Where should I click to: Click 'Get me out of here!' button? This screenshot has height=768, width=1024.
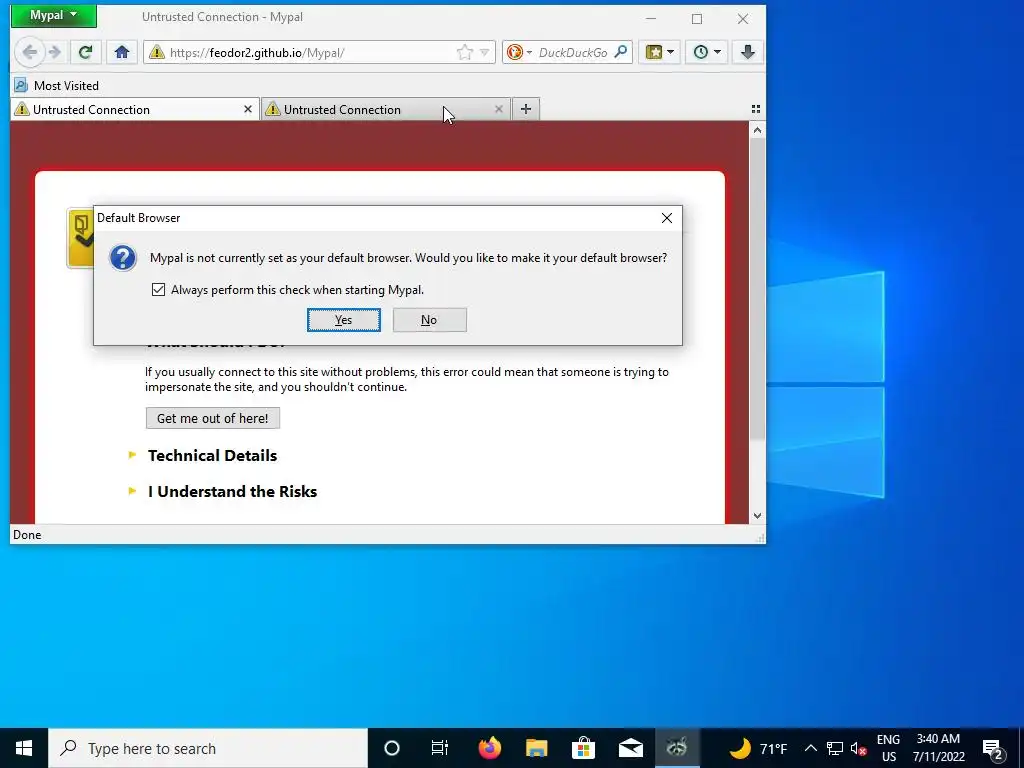coord(213,419)
